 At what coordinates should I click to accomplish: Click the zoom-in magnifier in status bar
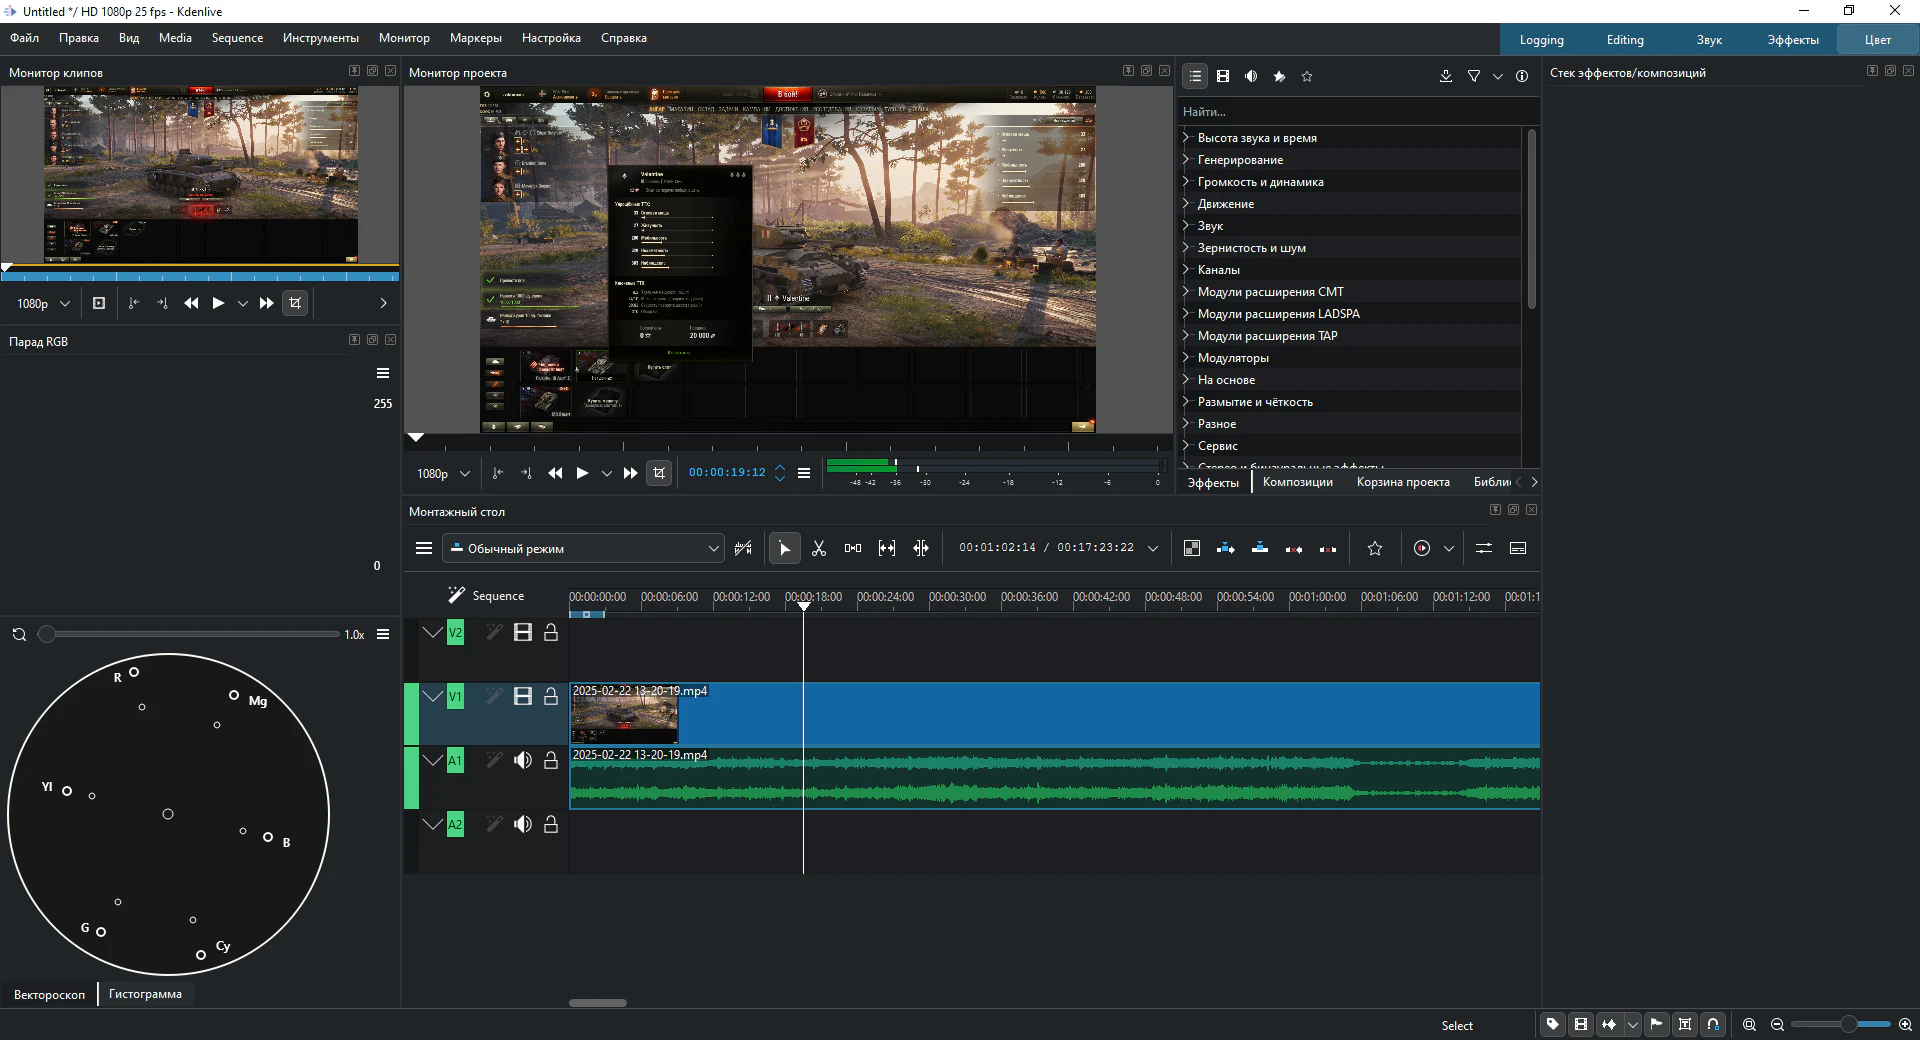point(1905,1024)
